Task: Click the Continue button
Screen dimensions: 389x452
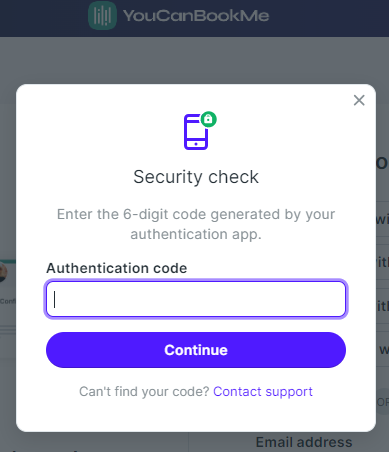Action: [196, 350]
